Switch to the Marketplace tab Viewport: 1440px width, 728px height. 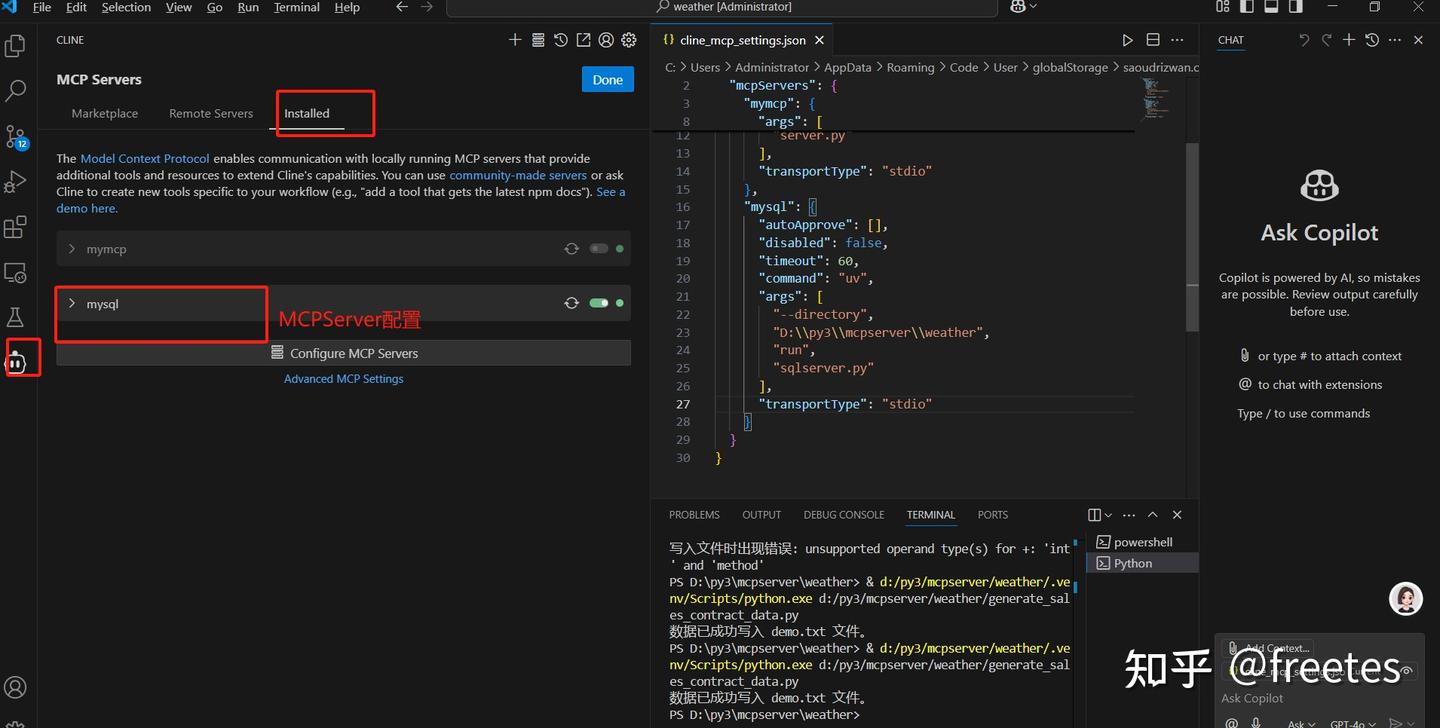click(105, 114)
